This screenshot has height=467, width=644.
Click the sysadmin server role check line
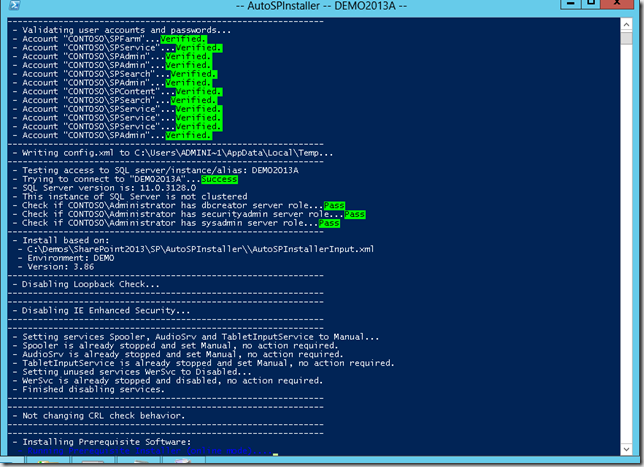click(x=176, y=223)
